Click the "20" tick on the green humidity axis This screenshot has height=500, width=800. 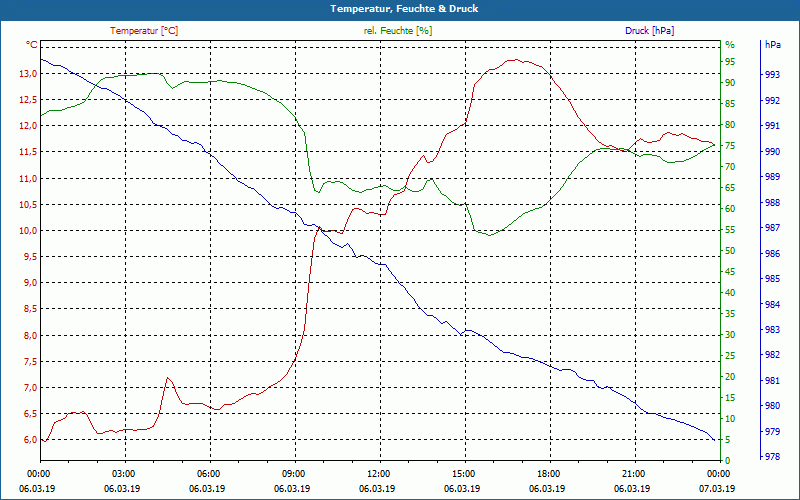click(730, 377)
